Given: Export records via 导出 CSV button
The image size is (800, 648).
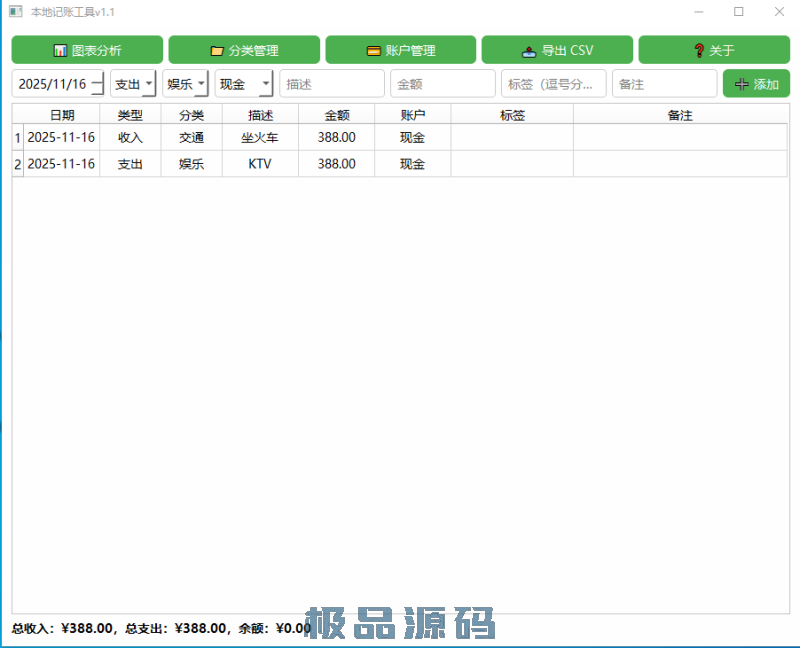Looking at the screenshot, I should [x=557, y=49].
